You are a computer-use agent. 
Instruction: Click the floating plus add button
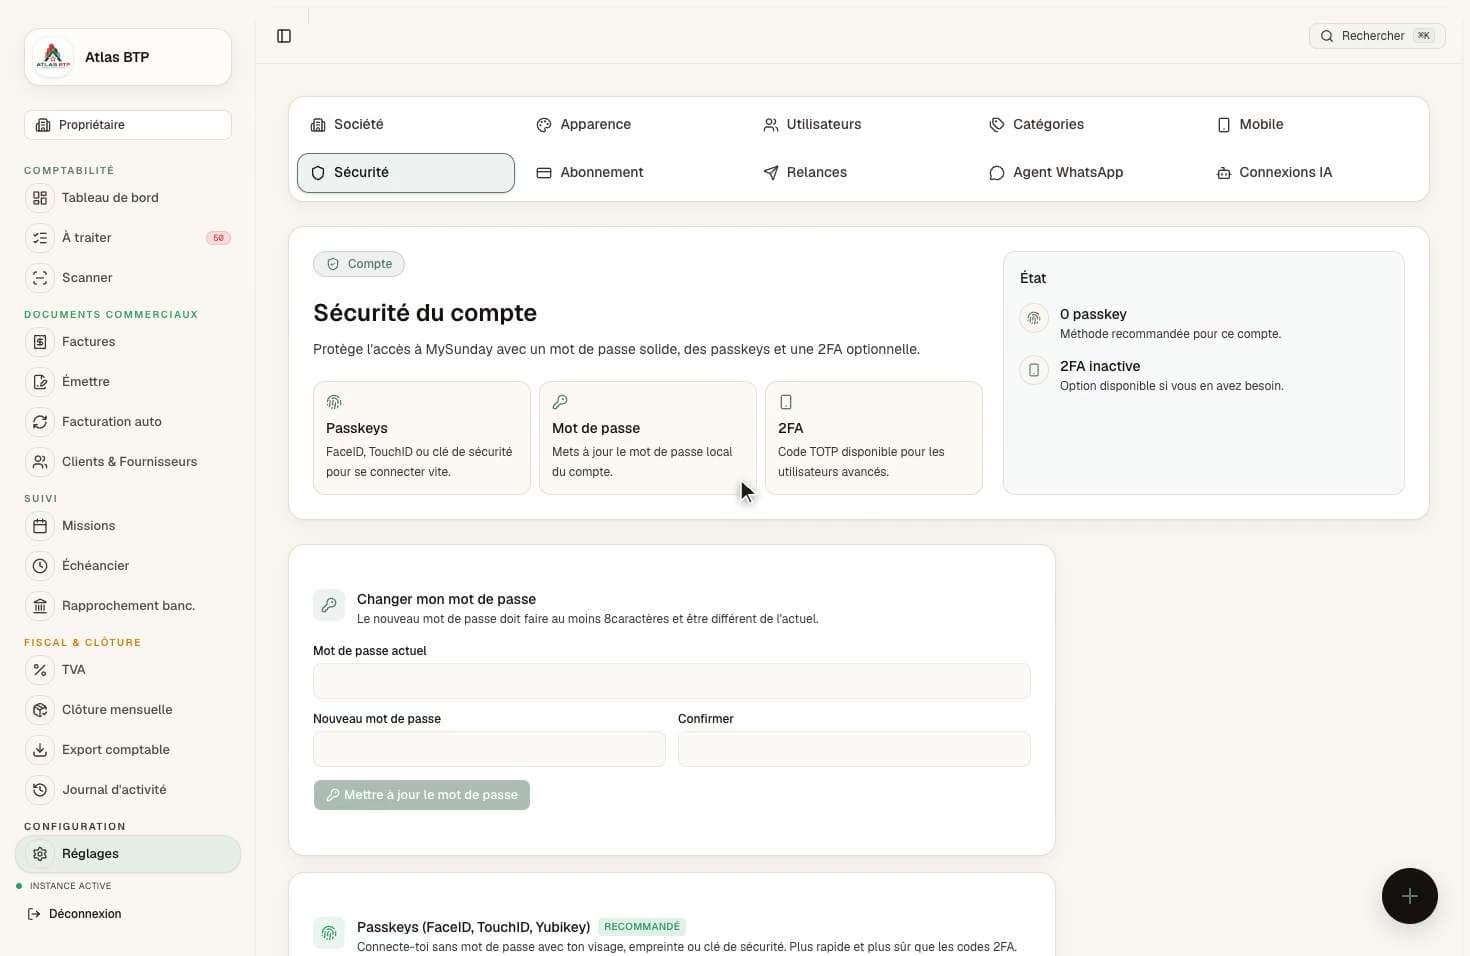(1410, 896)
